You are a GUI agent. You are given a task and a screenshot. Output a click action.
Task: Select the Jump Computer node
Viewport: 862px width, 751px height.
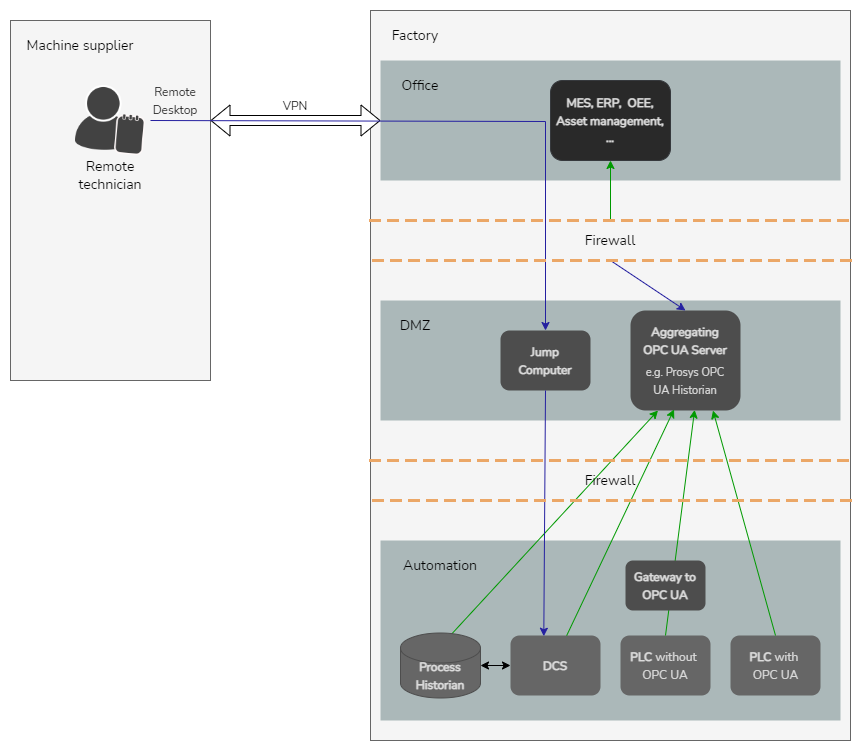545,360
